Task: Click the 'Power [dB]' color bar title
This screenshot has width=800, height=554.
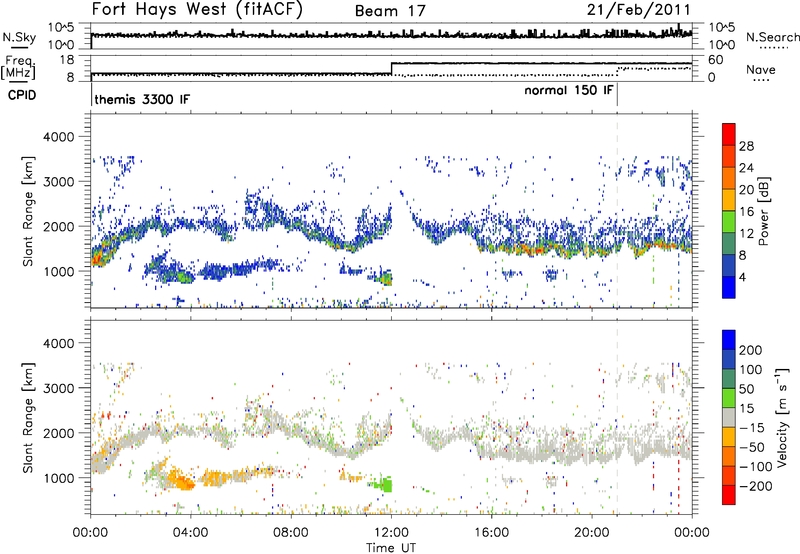Action: tap(763, 211)
